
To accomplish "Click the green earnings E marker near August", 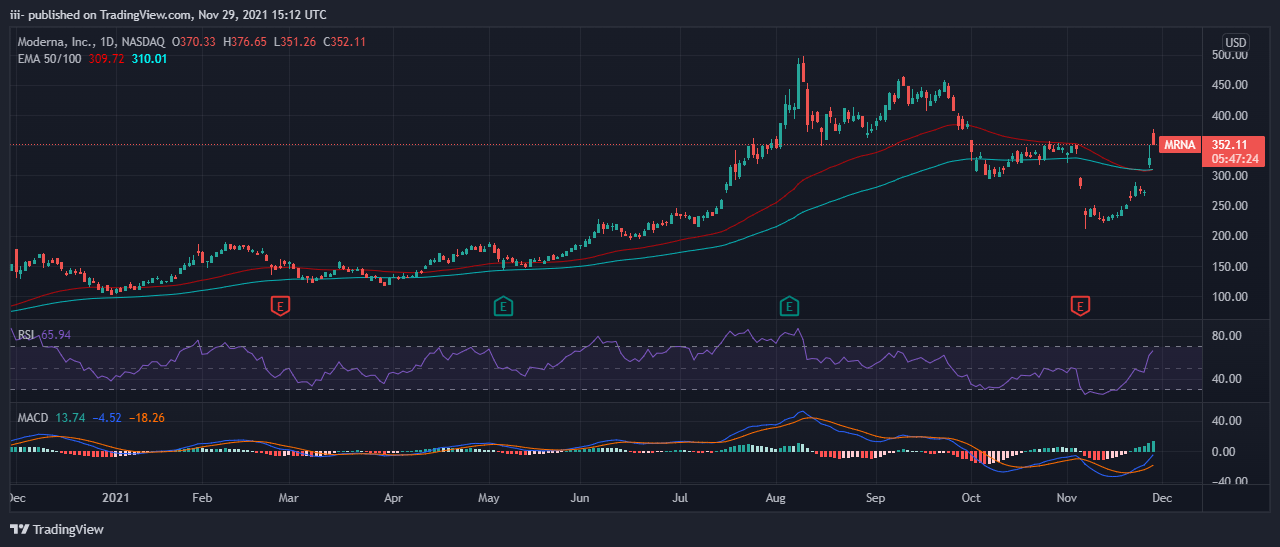I will point(789,305).
